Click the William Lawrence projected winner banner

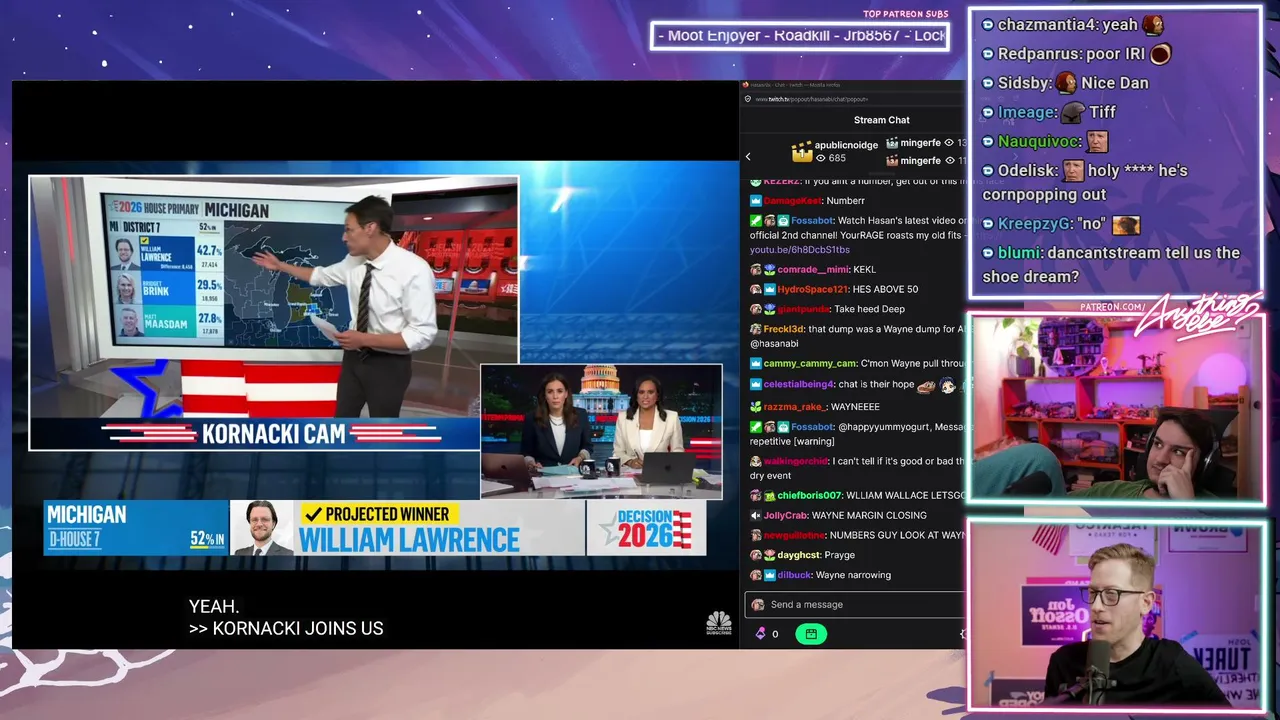pos(408,528)
